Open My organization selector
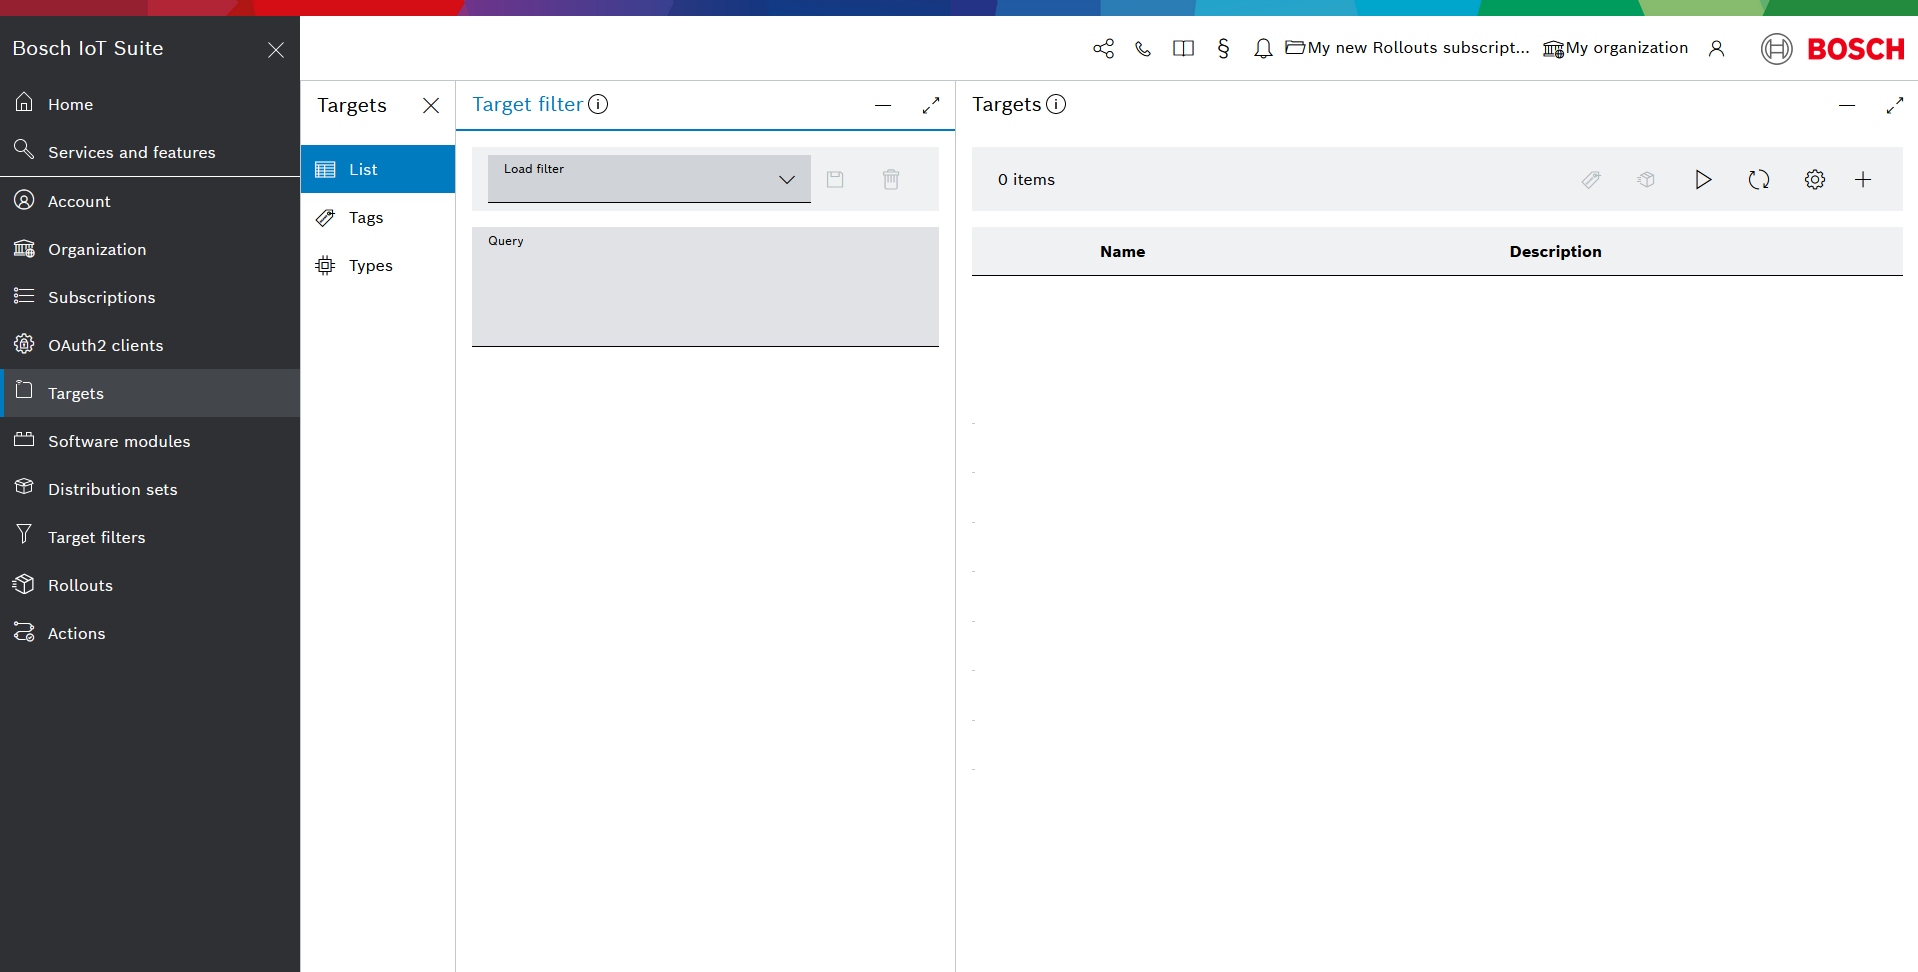1918x972 pixels. (1615, 48)
